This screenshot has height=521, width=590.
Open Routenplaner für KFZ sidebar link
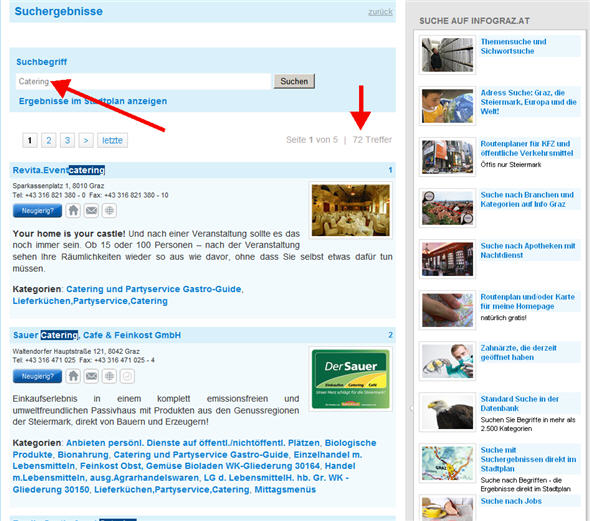527,149
